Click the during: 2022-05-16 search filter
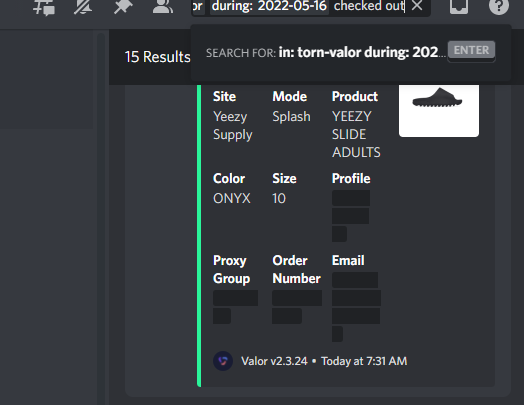The image size is (524, 405). click(269, 6)
